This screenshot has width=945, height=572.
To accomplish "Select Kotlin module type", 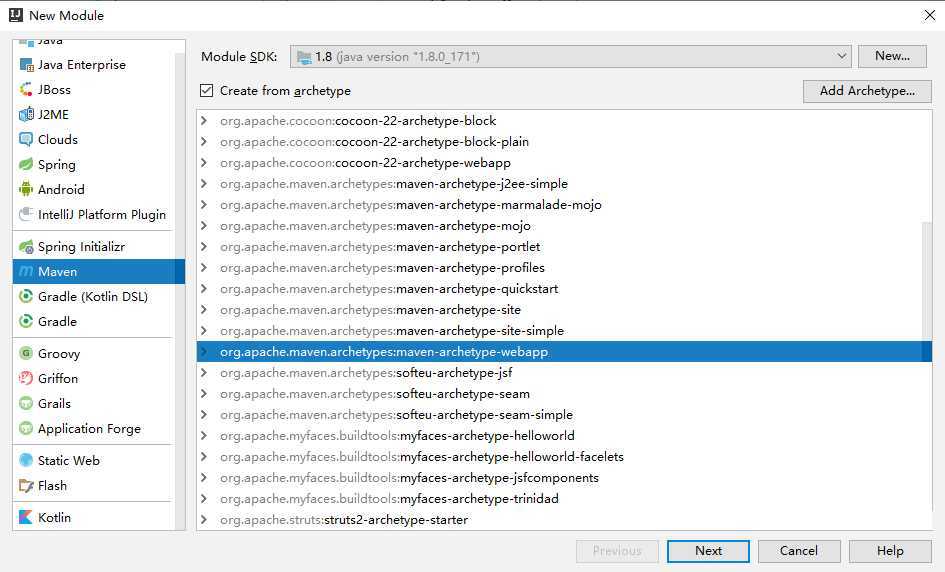I will pos(93,517).
